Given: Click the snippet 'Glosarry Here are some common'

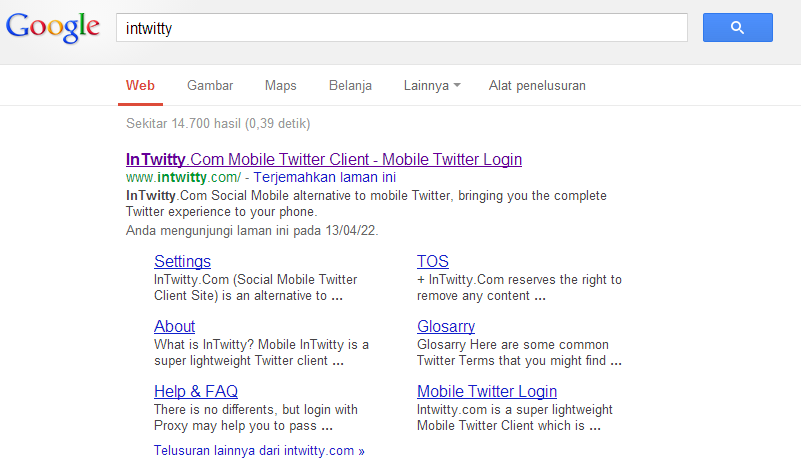Looking at the screenshot, I should pos(520,352).
